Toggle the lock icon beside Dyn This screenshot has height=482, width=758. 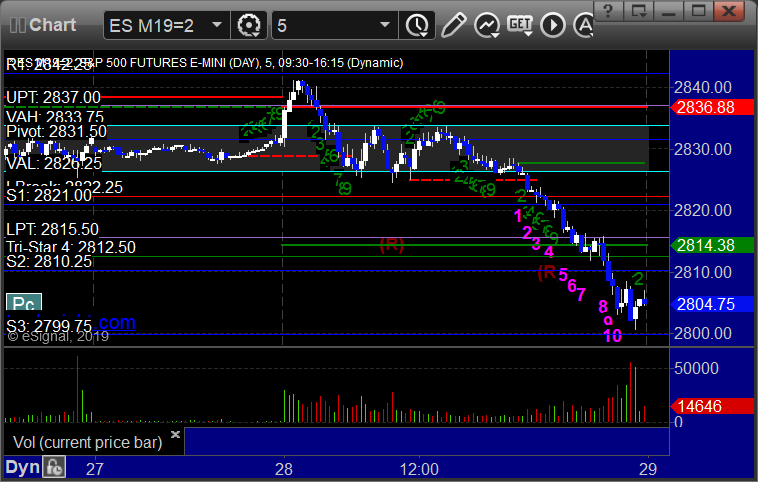pyautogui.click(x=54, y=467)
